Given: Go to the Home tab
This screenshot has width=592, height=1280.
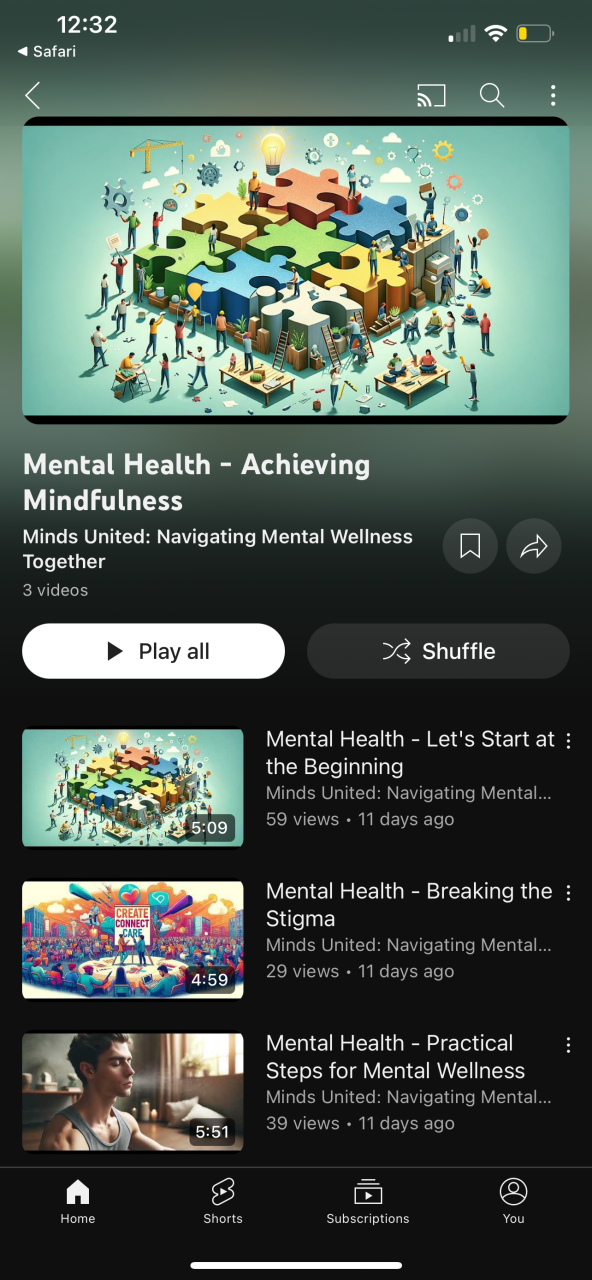Looking at the screenshot, I should click(x=77, y=1201).
